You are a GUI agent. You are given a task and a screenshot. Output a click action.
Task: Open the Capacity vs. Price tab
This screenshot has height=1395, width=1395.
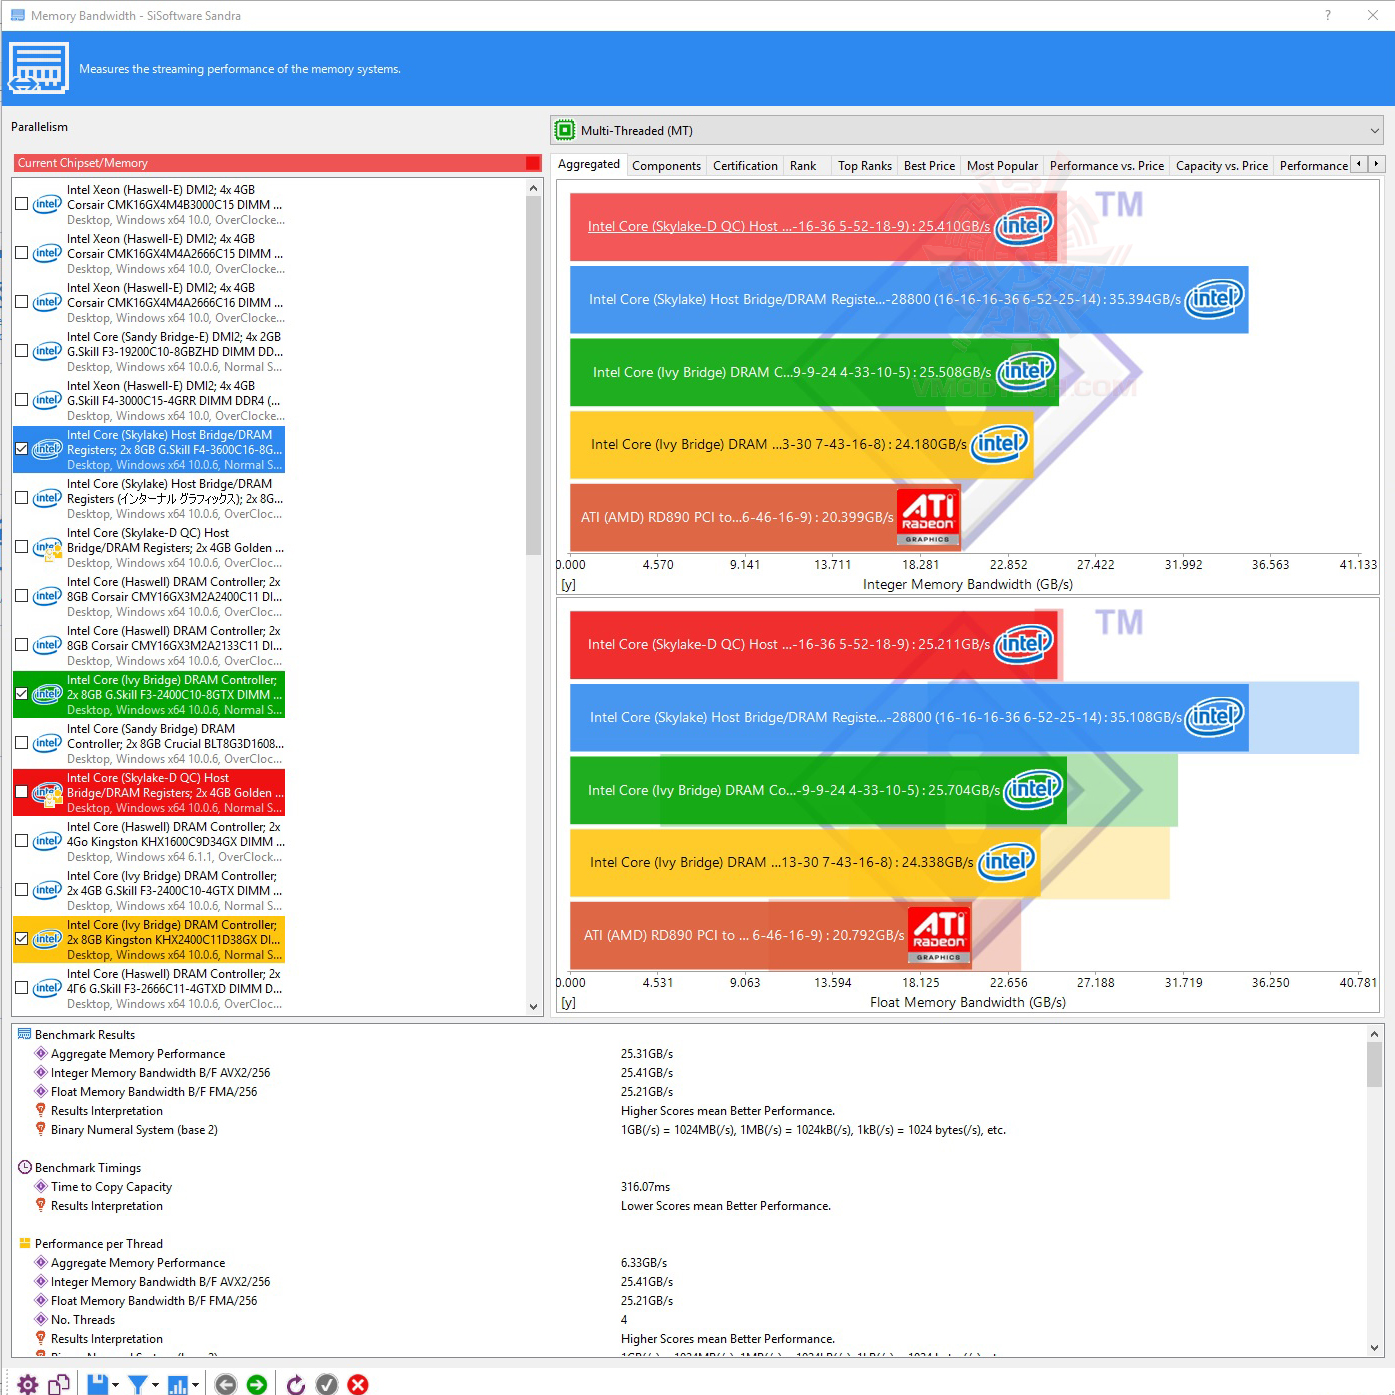1222,166
